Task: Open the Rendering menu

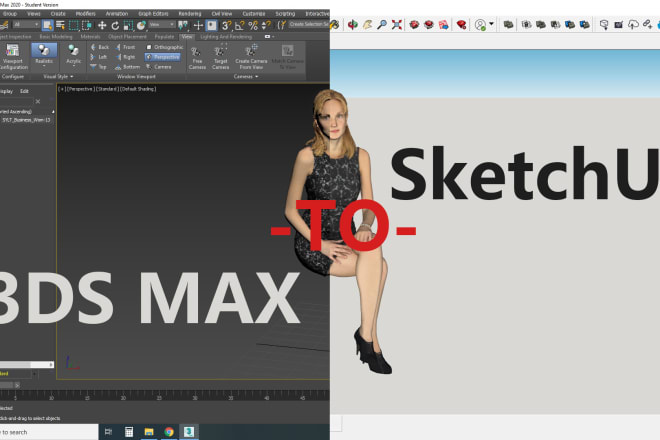Action: 190,14
